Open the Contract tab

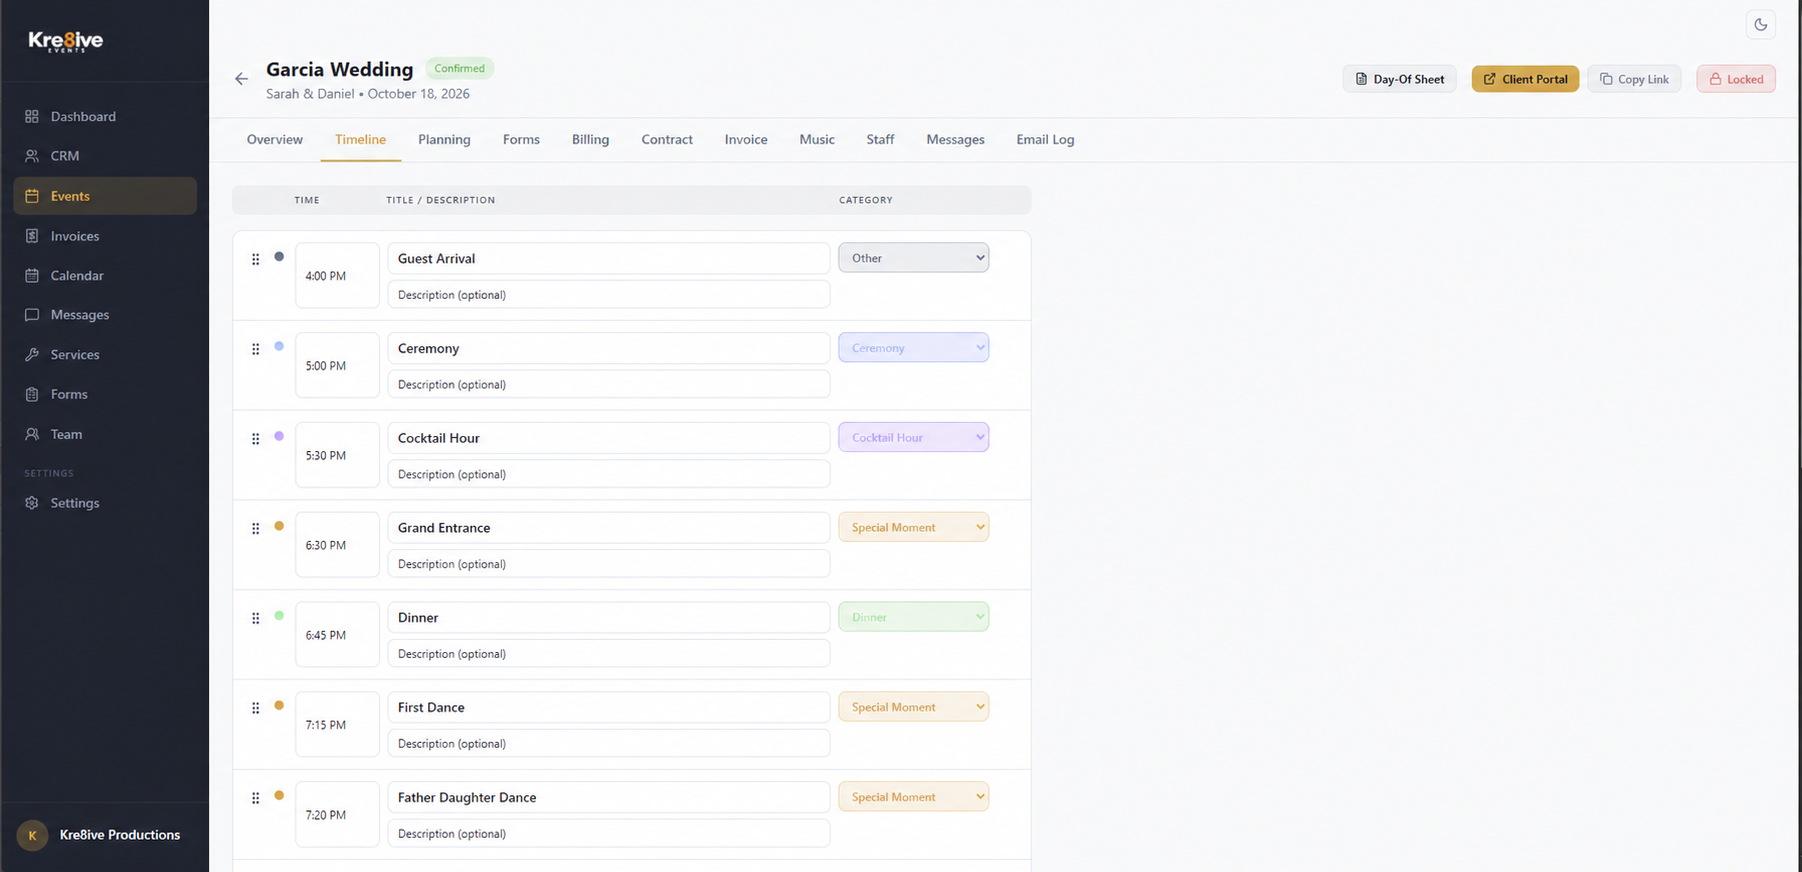667,140
